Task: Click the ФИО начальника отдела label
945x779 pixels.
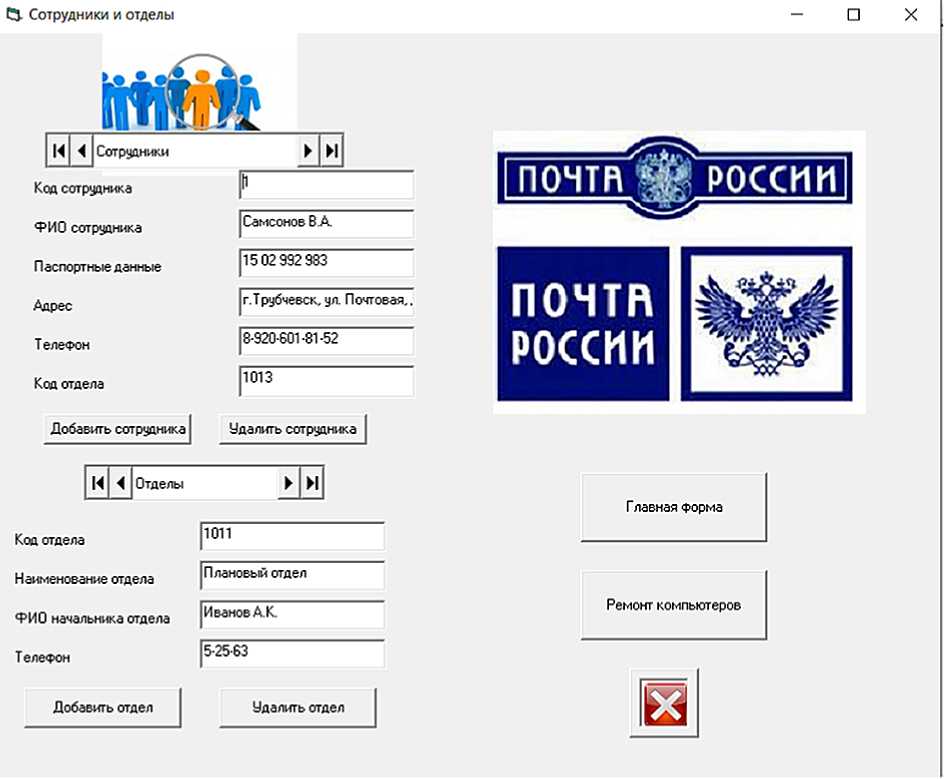Action: point(92,619)
